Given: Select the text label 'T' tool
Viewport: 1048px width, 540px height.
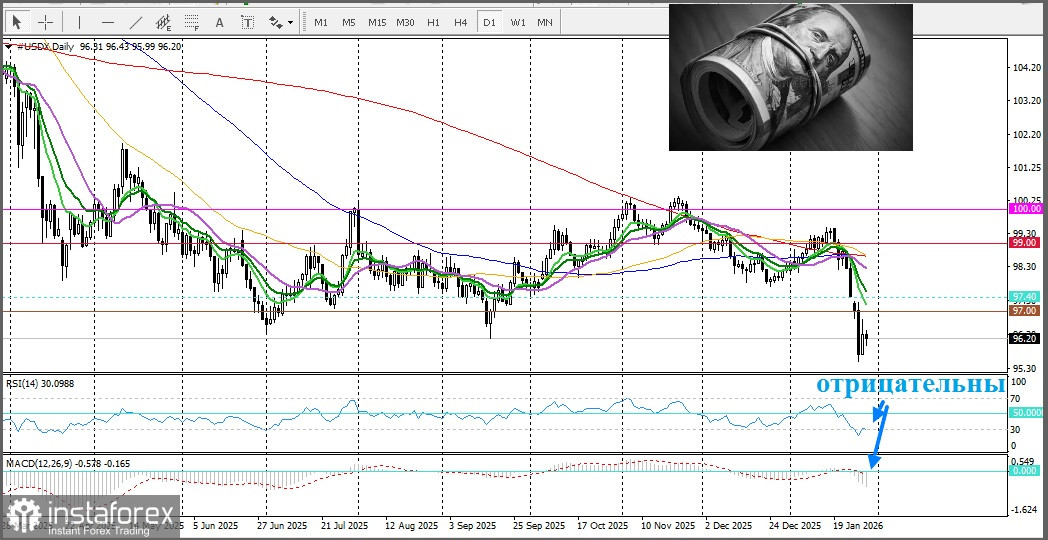Looking at the screenshot, I should (x=247, y=22).
